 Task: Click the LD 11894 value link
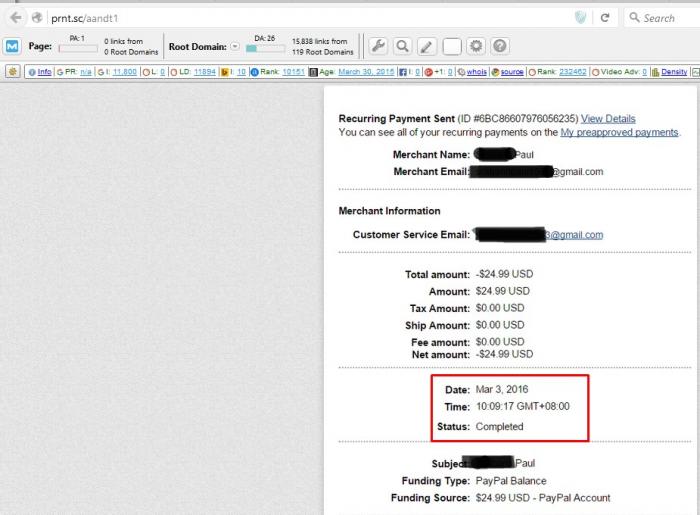coord(205,71)
